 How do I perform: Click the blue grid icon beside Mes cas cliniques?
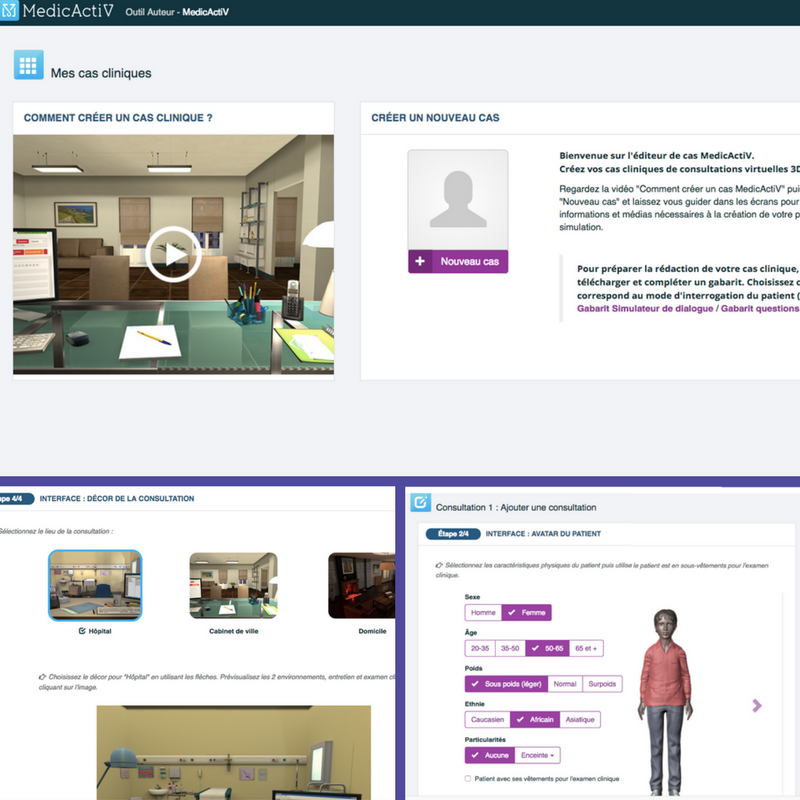[29, 65]
